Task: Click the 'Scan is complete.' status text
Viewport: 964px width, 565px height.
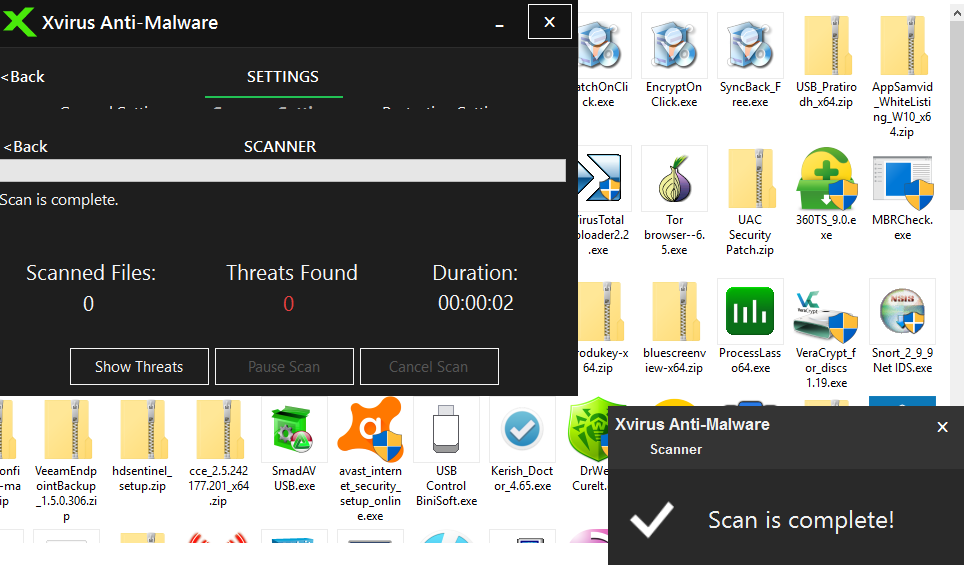Action: pos(59,200)
